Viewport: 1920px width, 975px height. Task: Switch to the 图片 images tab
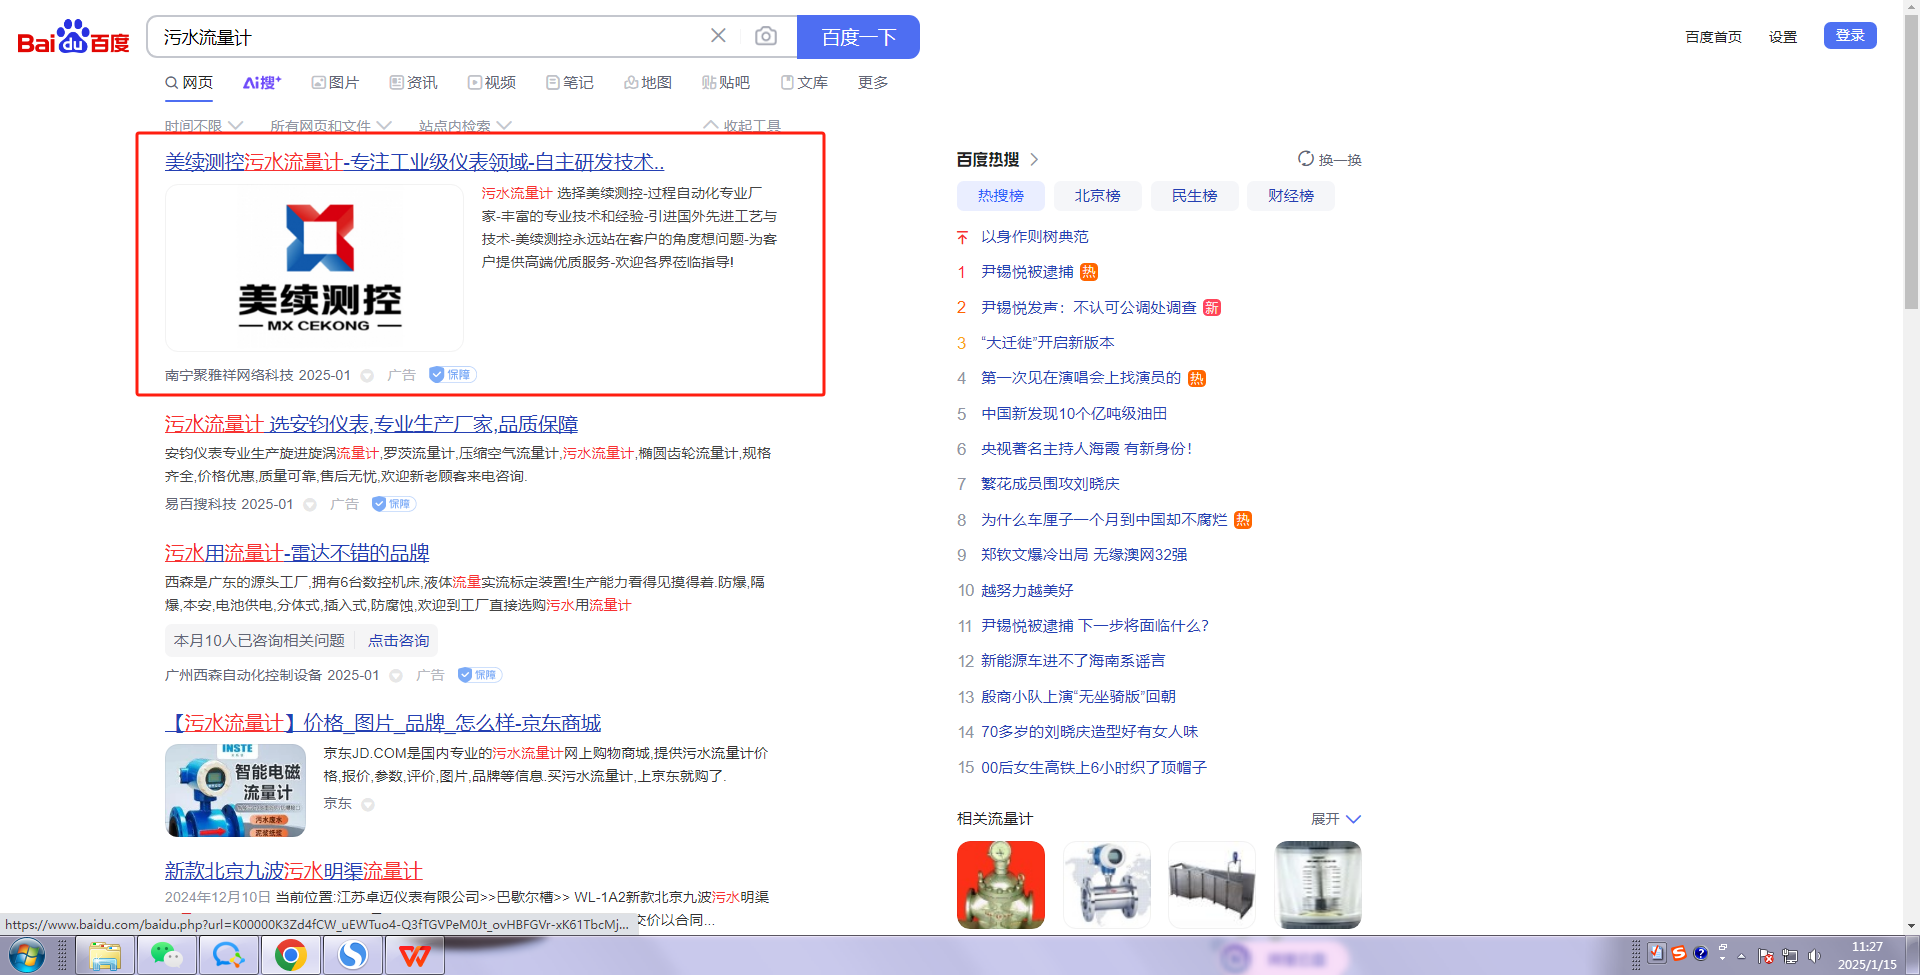click(x=335, y=82)
